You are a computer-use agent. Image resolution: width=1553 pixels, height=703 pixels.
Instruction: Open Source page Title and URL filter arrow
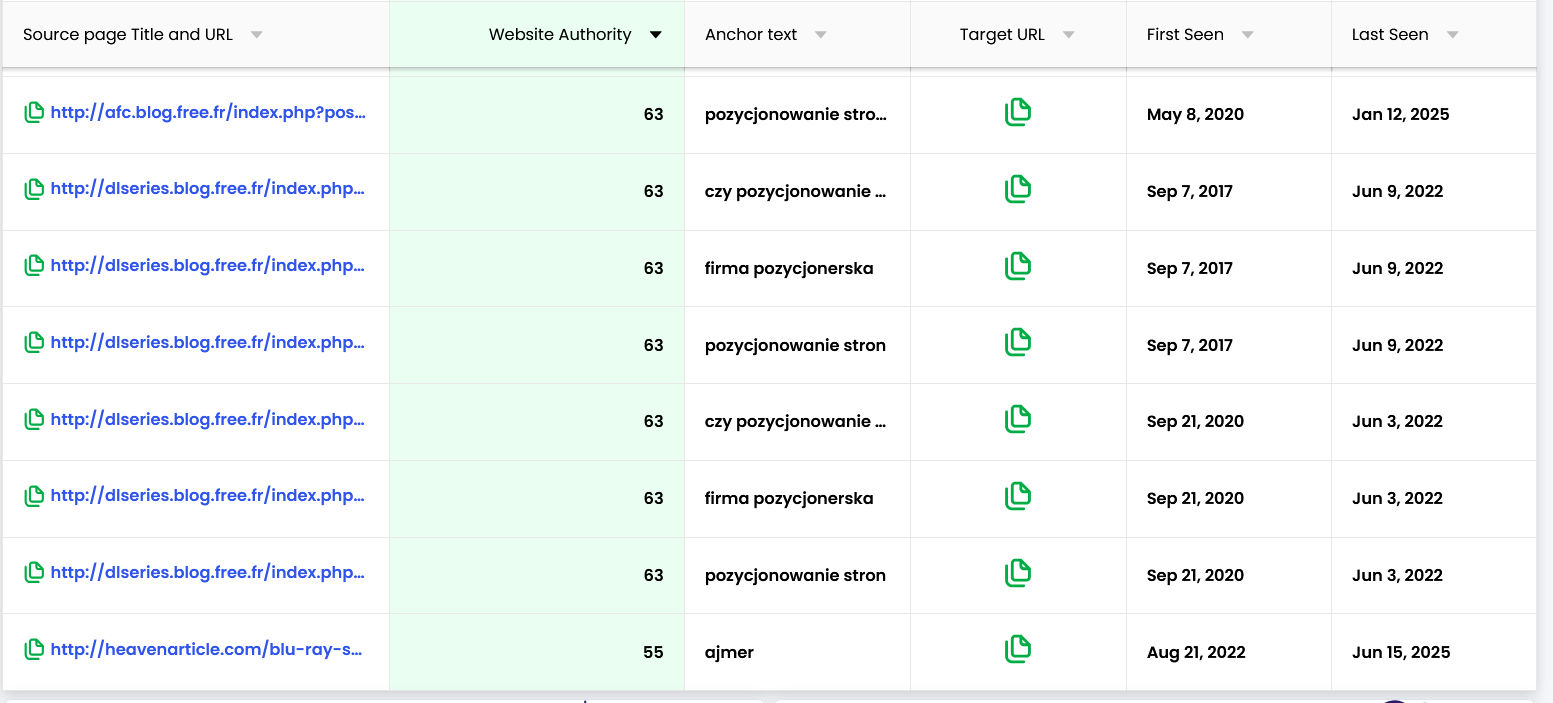point(256,35)
